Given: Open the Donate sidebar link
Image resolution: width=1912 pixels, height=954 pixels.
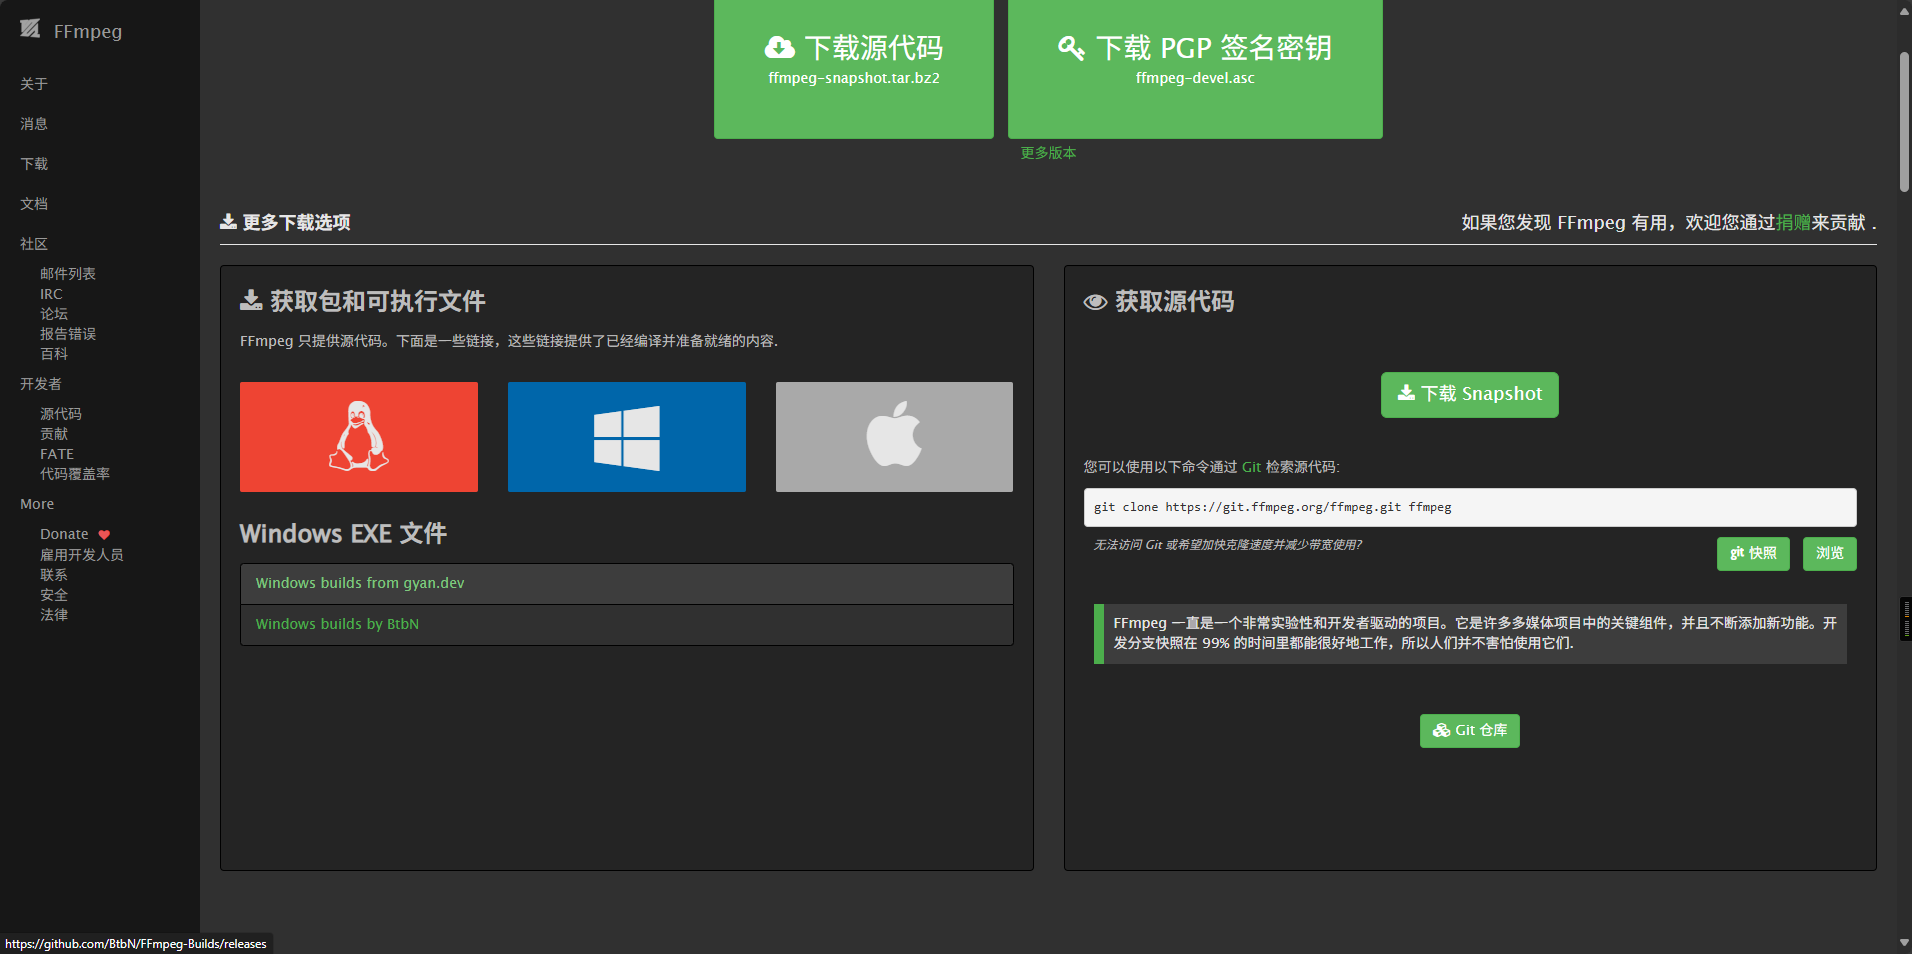Looking at the screenshot, I should click(x=64, y=534).
